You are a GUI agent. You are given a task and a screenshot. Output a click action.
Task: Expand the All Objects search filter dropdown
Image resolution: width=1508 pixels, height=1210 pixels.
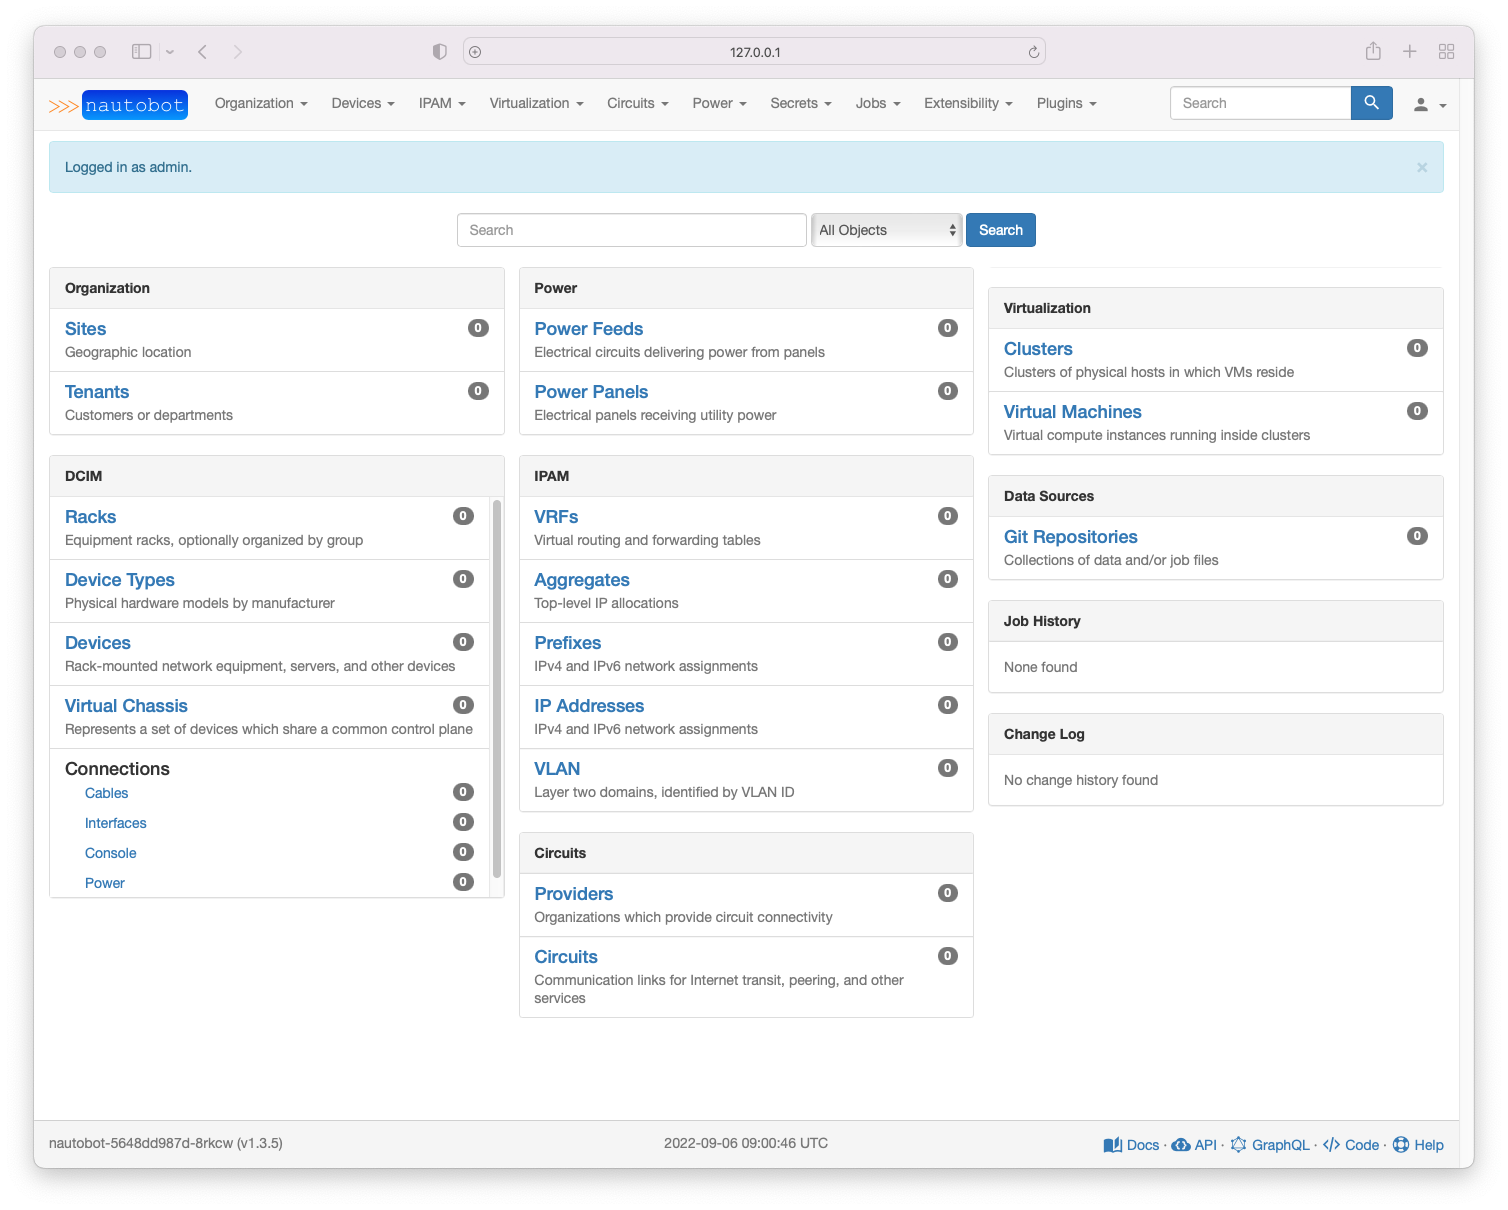(885, 229)
